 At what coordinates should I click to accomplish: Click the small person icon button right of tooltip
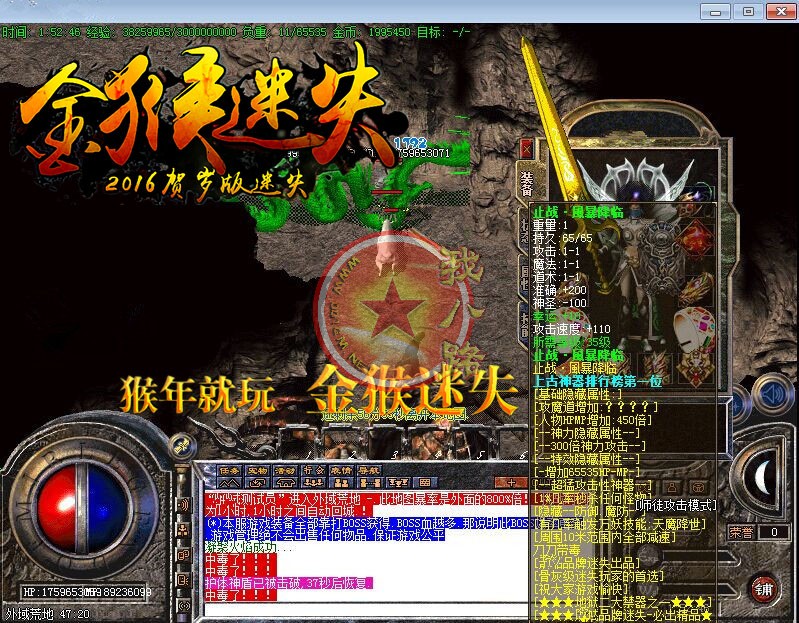coord(672,487)
